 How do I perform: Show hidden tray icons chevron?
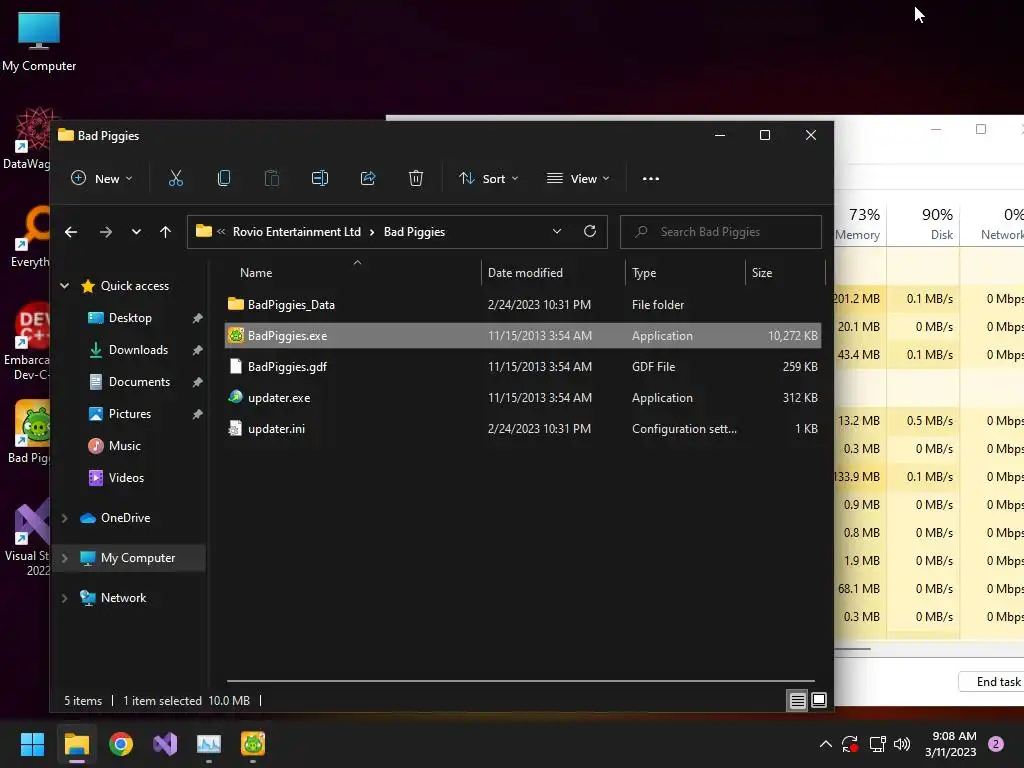click(825, 744)
